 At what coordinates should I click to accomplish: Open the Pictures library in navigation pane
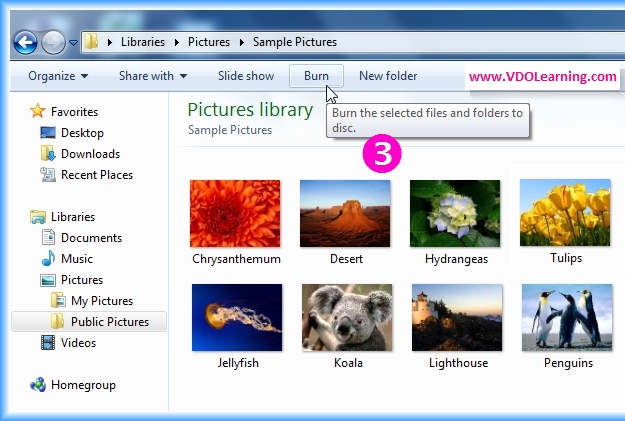(x=82, y=280)
